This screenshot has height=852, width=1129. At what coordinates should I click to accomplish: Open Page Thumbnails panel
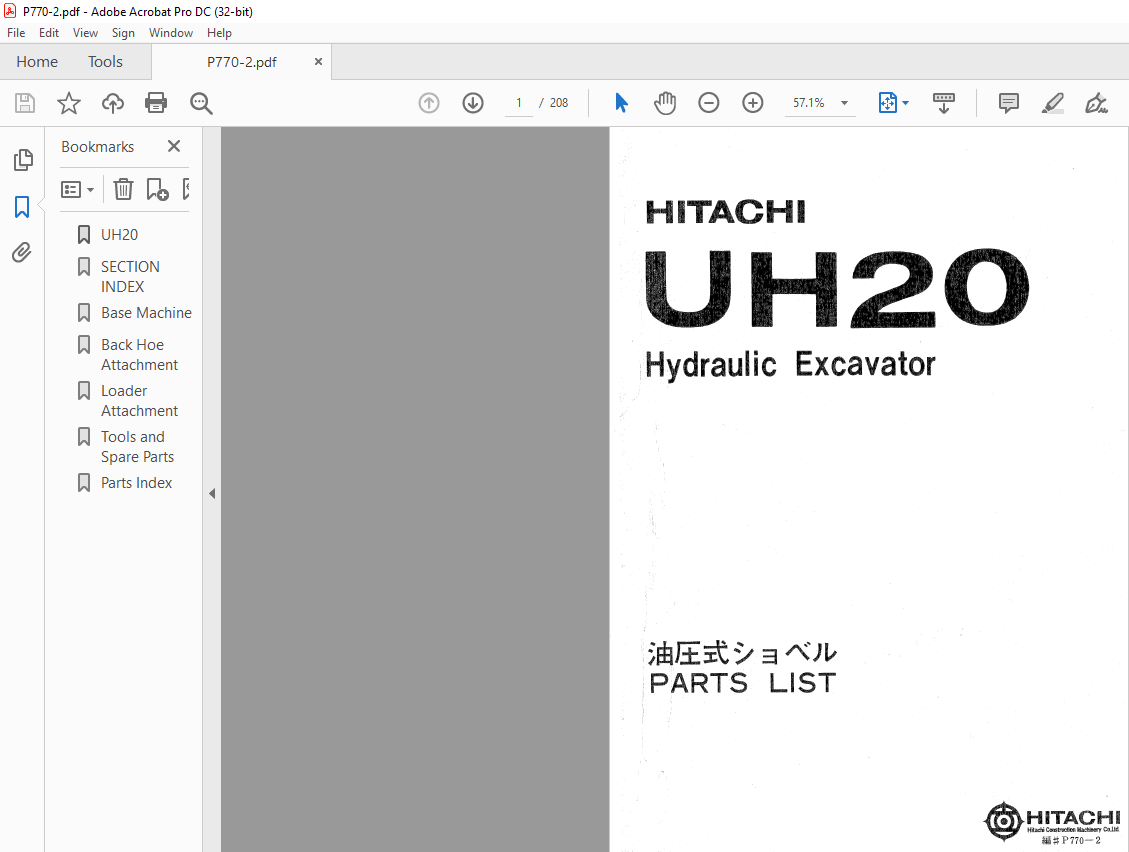click(x=22, y=160)
